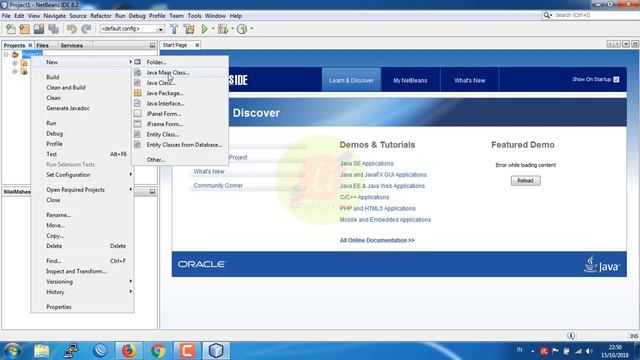Expand the second child node under Project1
This screenshot has width=640, height=360.
tap(15, 71)
